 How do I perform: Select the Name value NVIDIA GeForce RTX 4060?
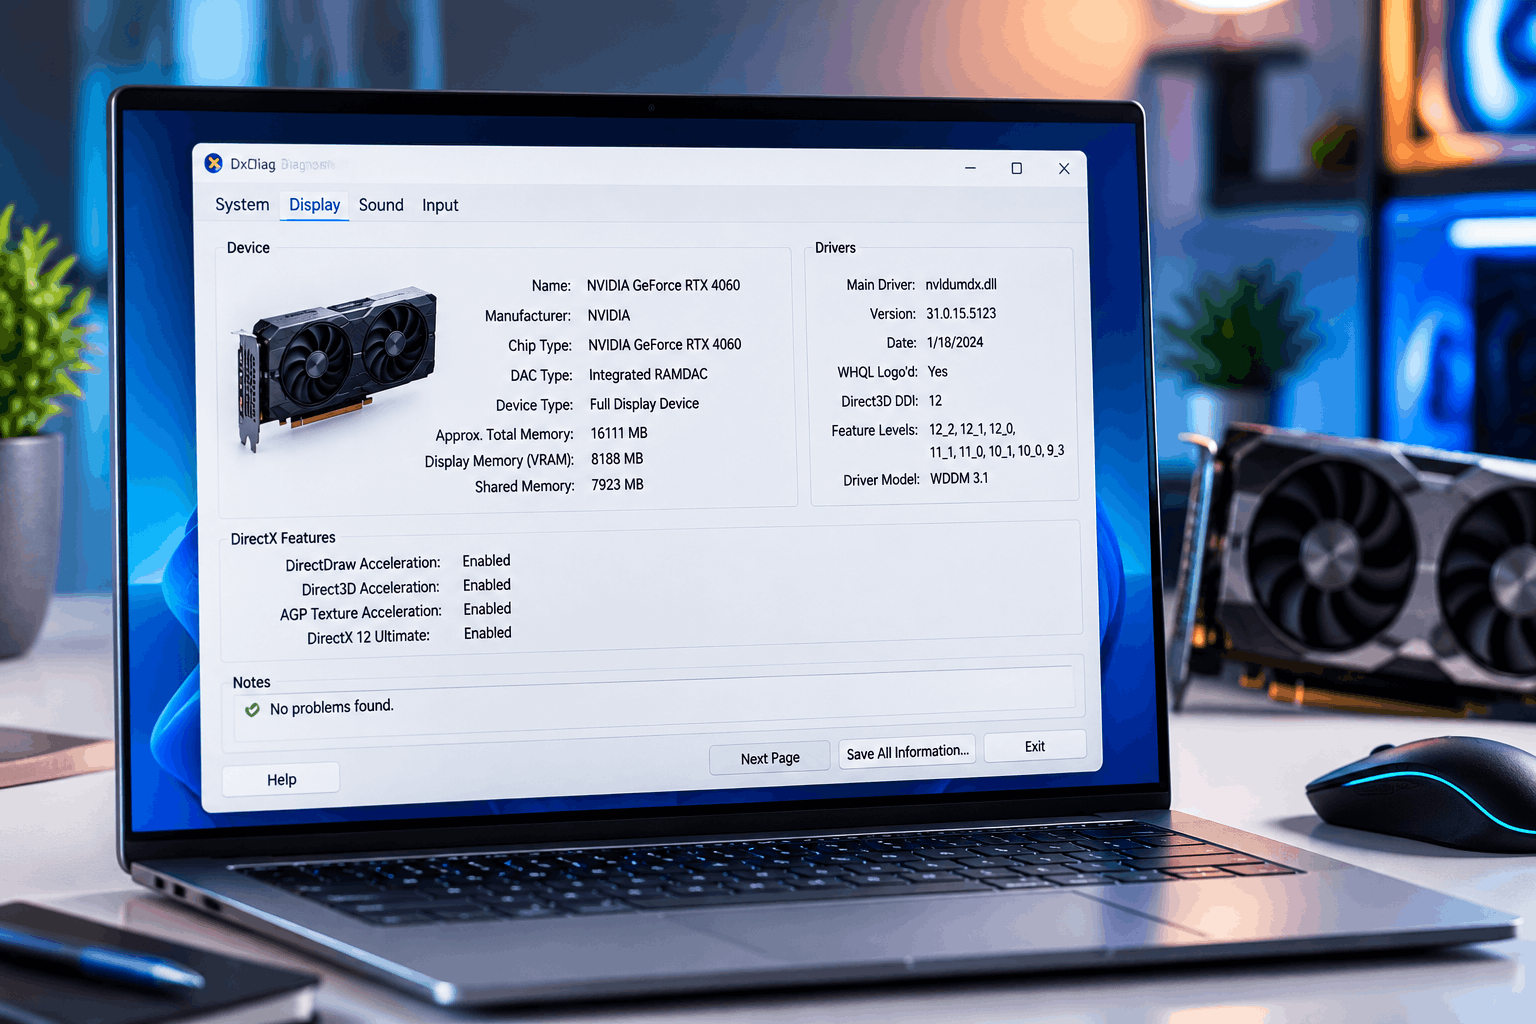663,285
